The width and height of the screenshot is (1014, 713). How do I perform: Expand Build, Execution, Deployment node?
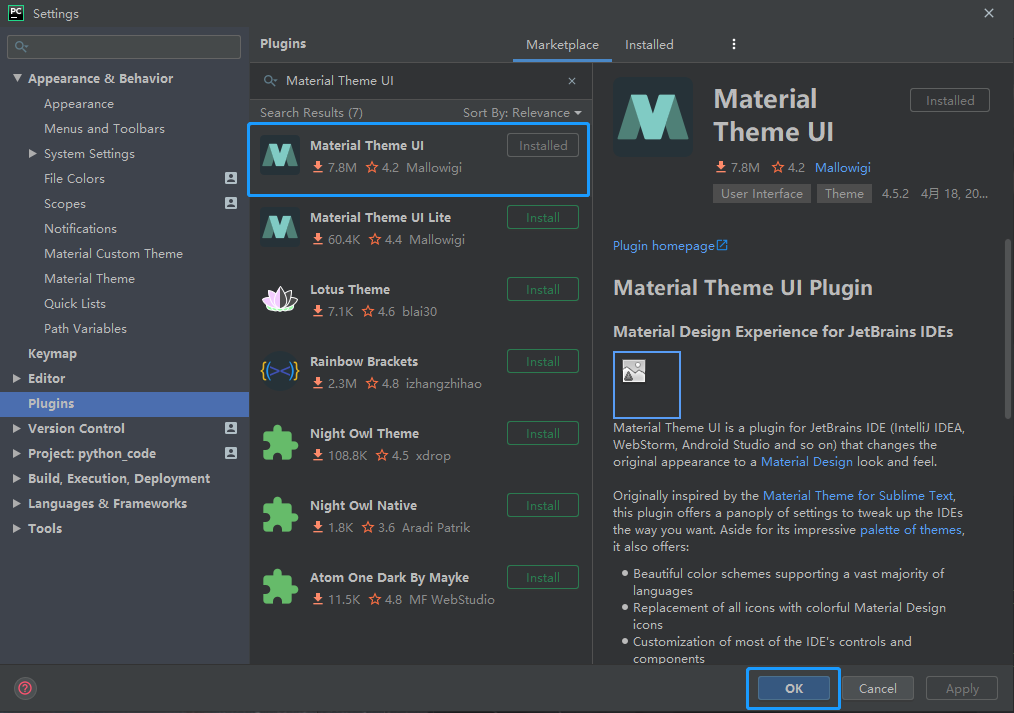[17, 478]
